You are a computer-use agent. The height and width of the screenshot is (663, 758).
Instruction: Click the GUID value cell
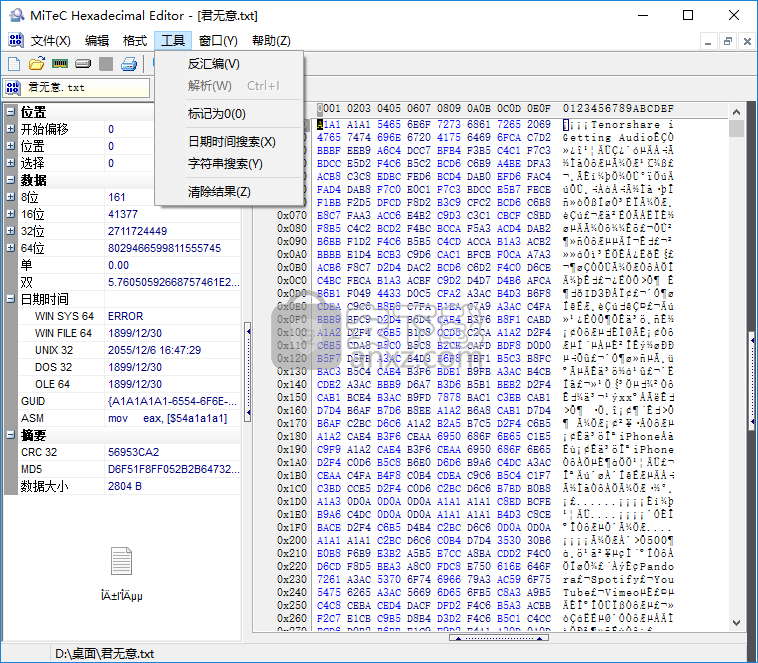(172, 401)
